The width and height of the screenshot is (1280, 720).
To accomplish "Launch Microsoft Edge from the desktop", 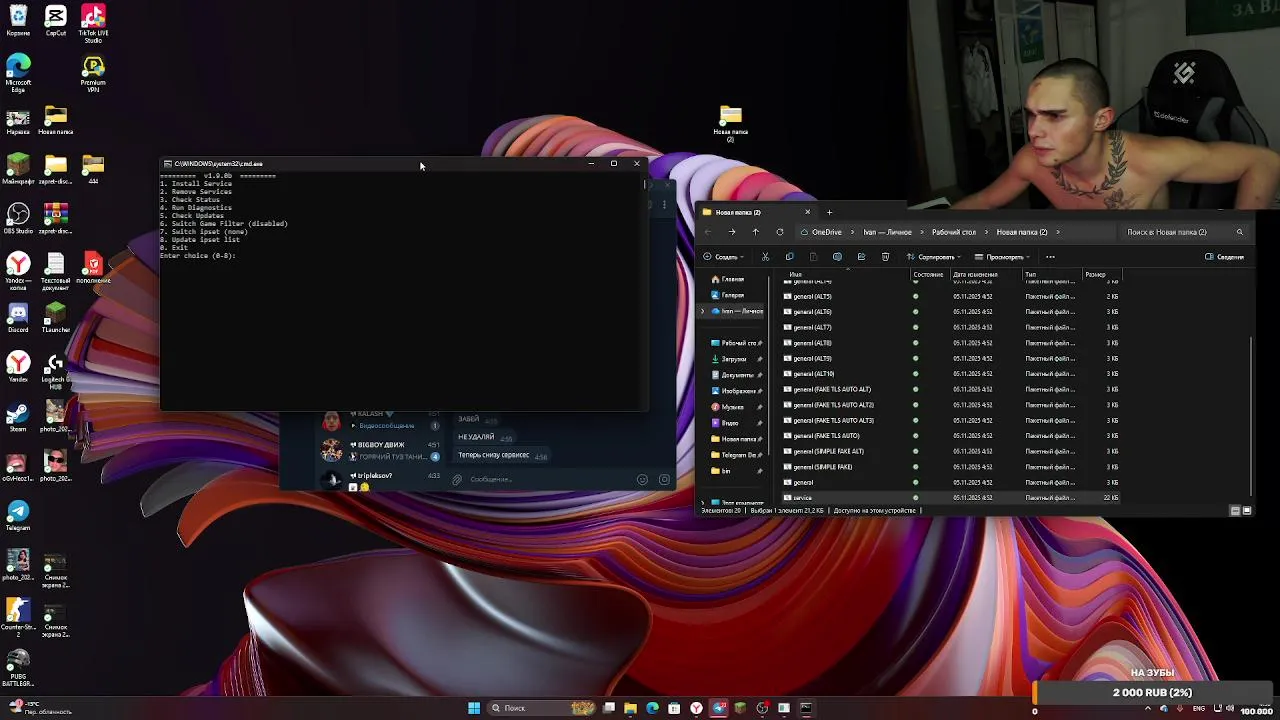I will point(18,73).
